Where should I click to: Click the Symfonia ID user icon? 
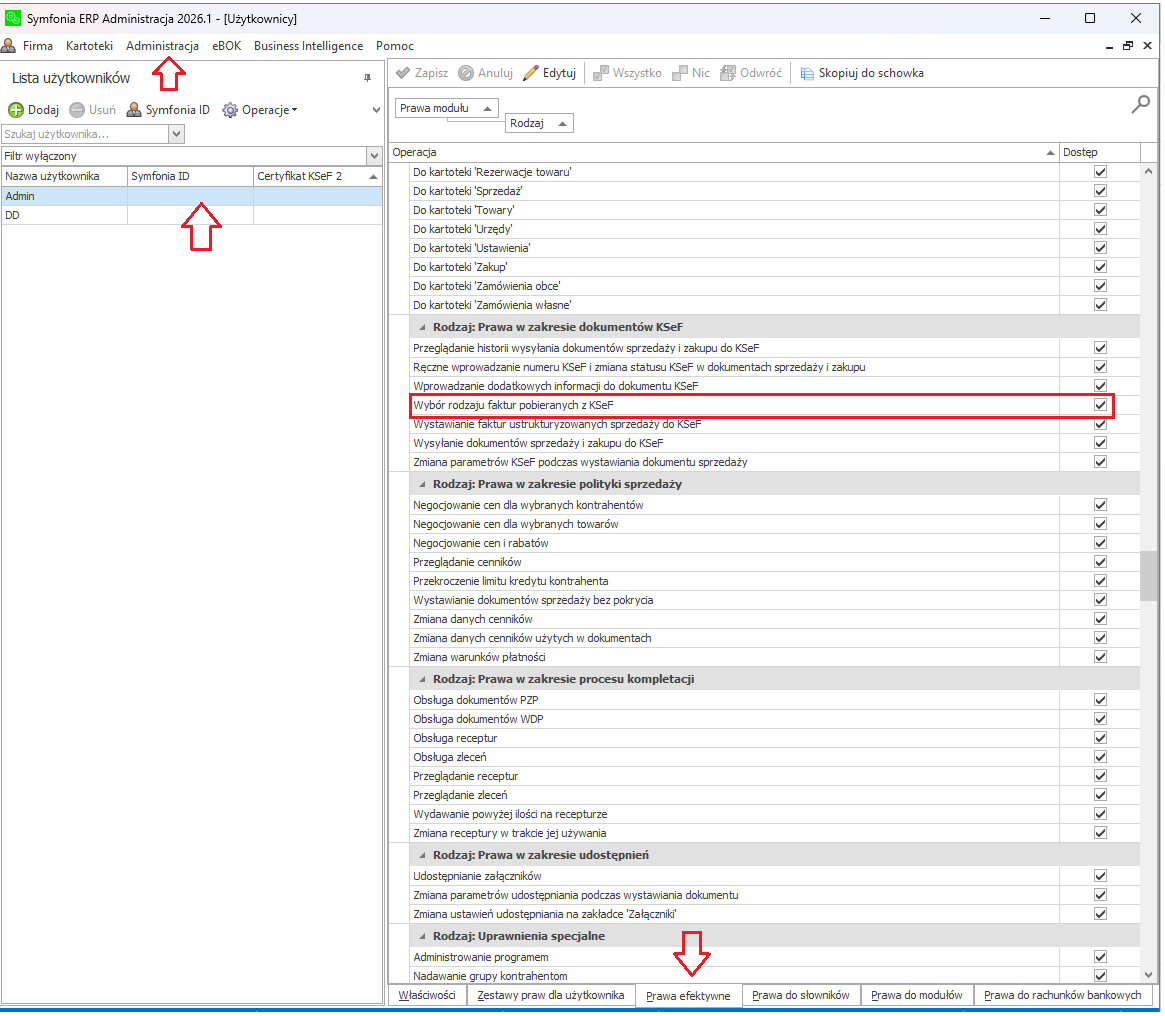134,110
